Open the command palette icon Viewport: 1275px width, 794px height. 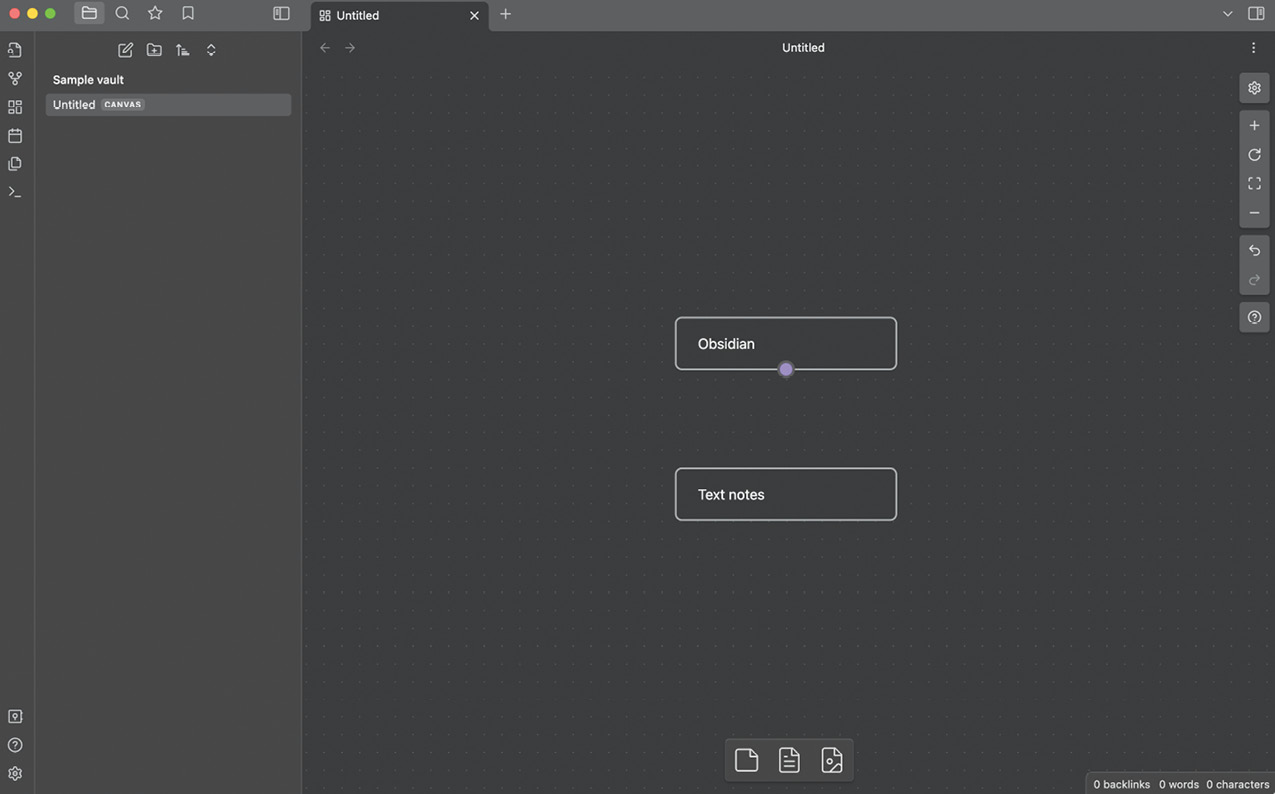15,192
